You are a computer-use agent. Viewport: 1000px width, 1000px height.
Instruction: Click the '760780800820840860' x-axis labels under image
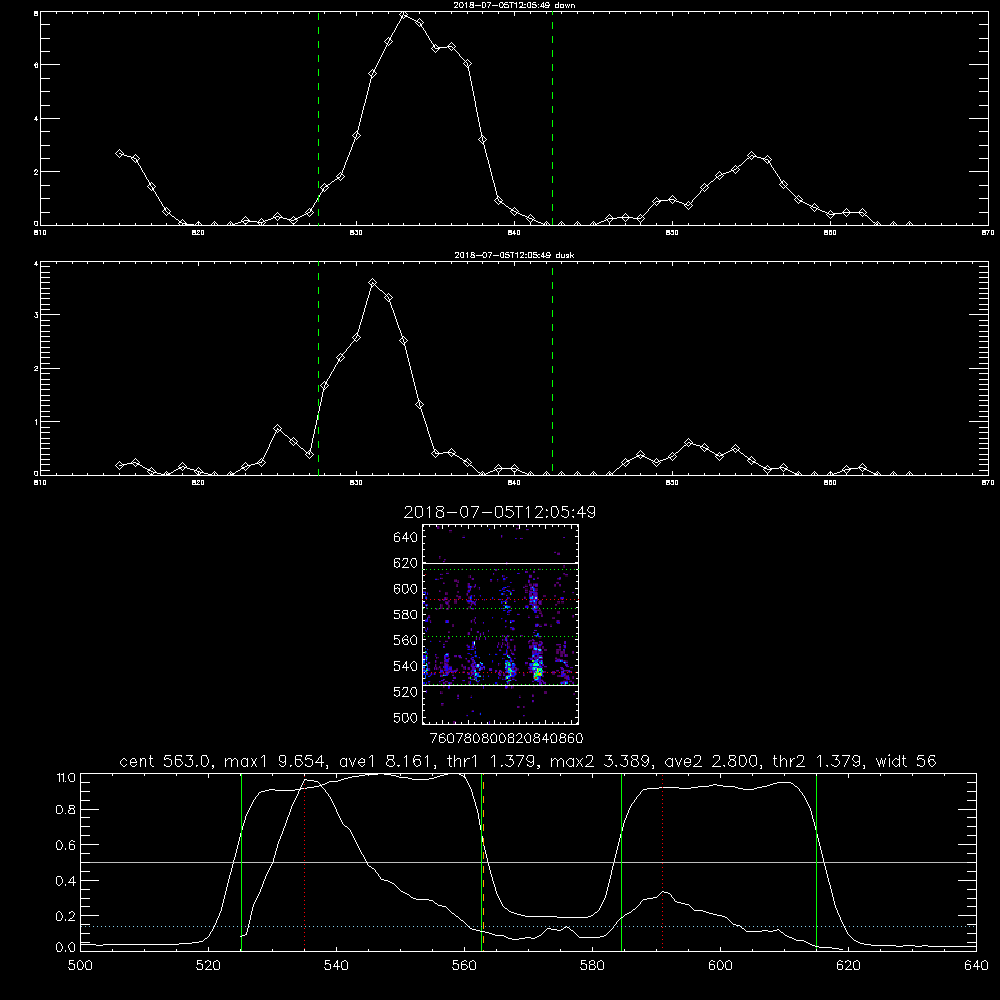[x=507, y=739]
